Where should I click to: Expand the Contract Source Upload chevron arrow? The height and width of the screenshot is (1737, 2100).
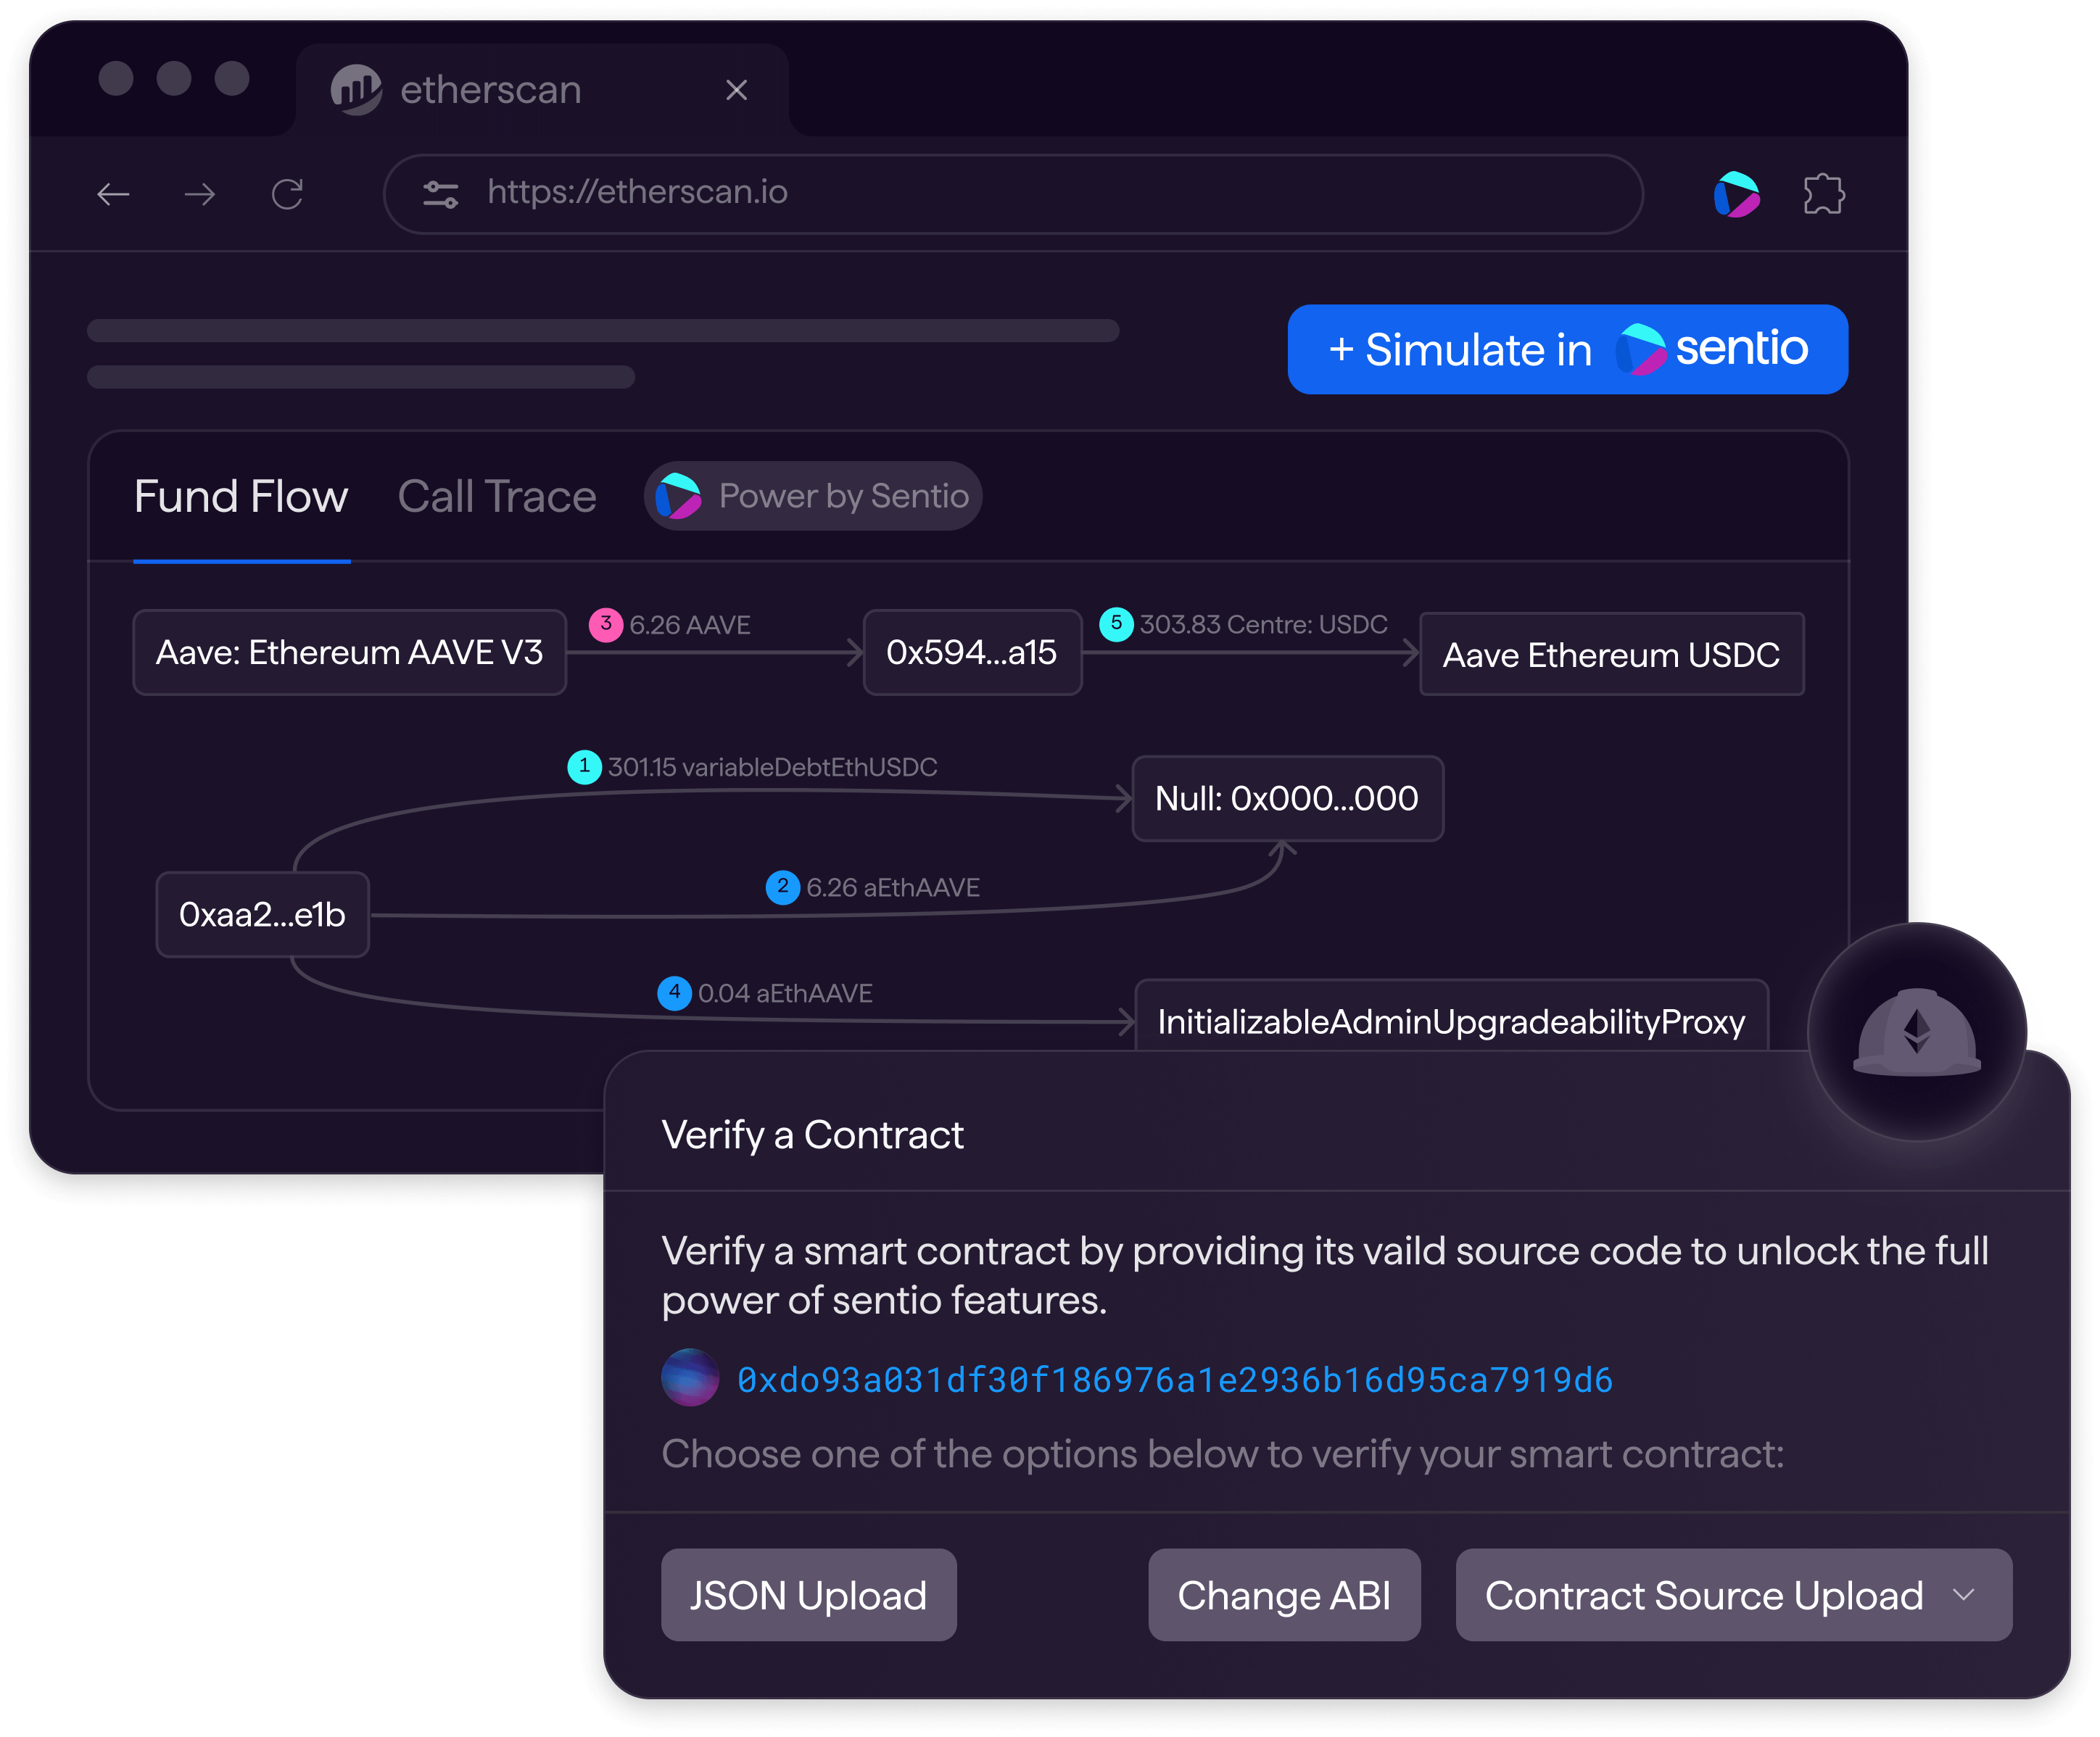1964,1595
